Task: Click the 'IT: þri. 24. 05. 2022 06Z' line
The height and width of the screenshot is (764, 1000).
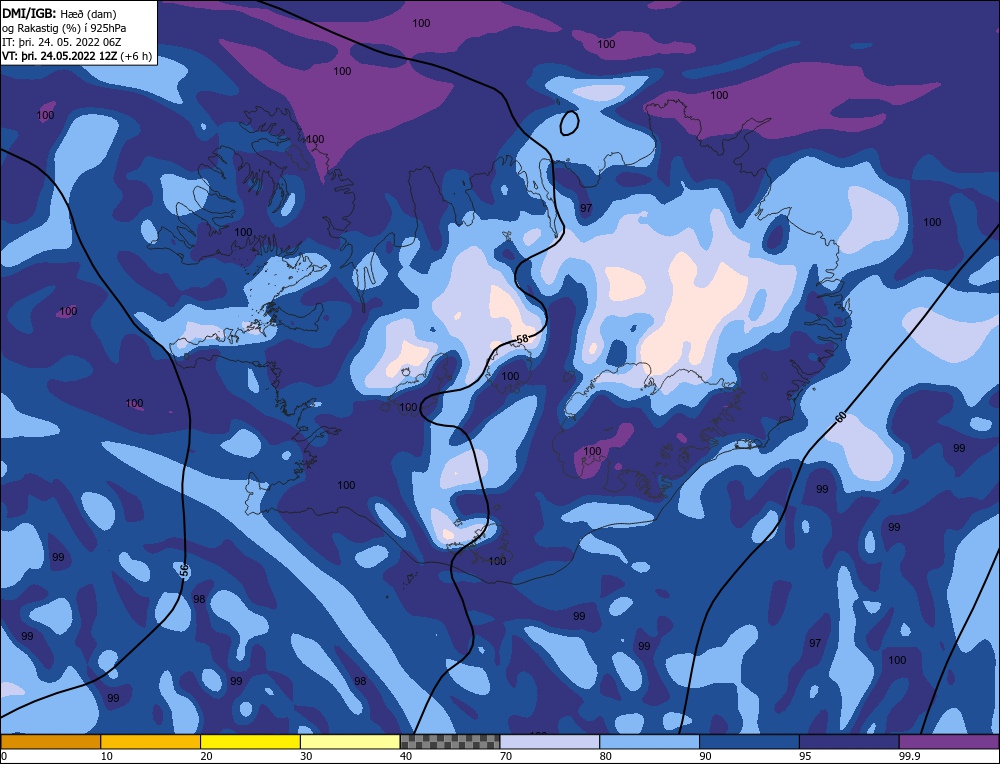Action: (61, 42)
